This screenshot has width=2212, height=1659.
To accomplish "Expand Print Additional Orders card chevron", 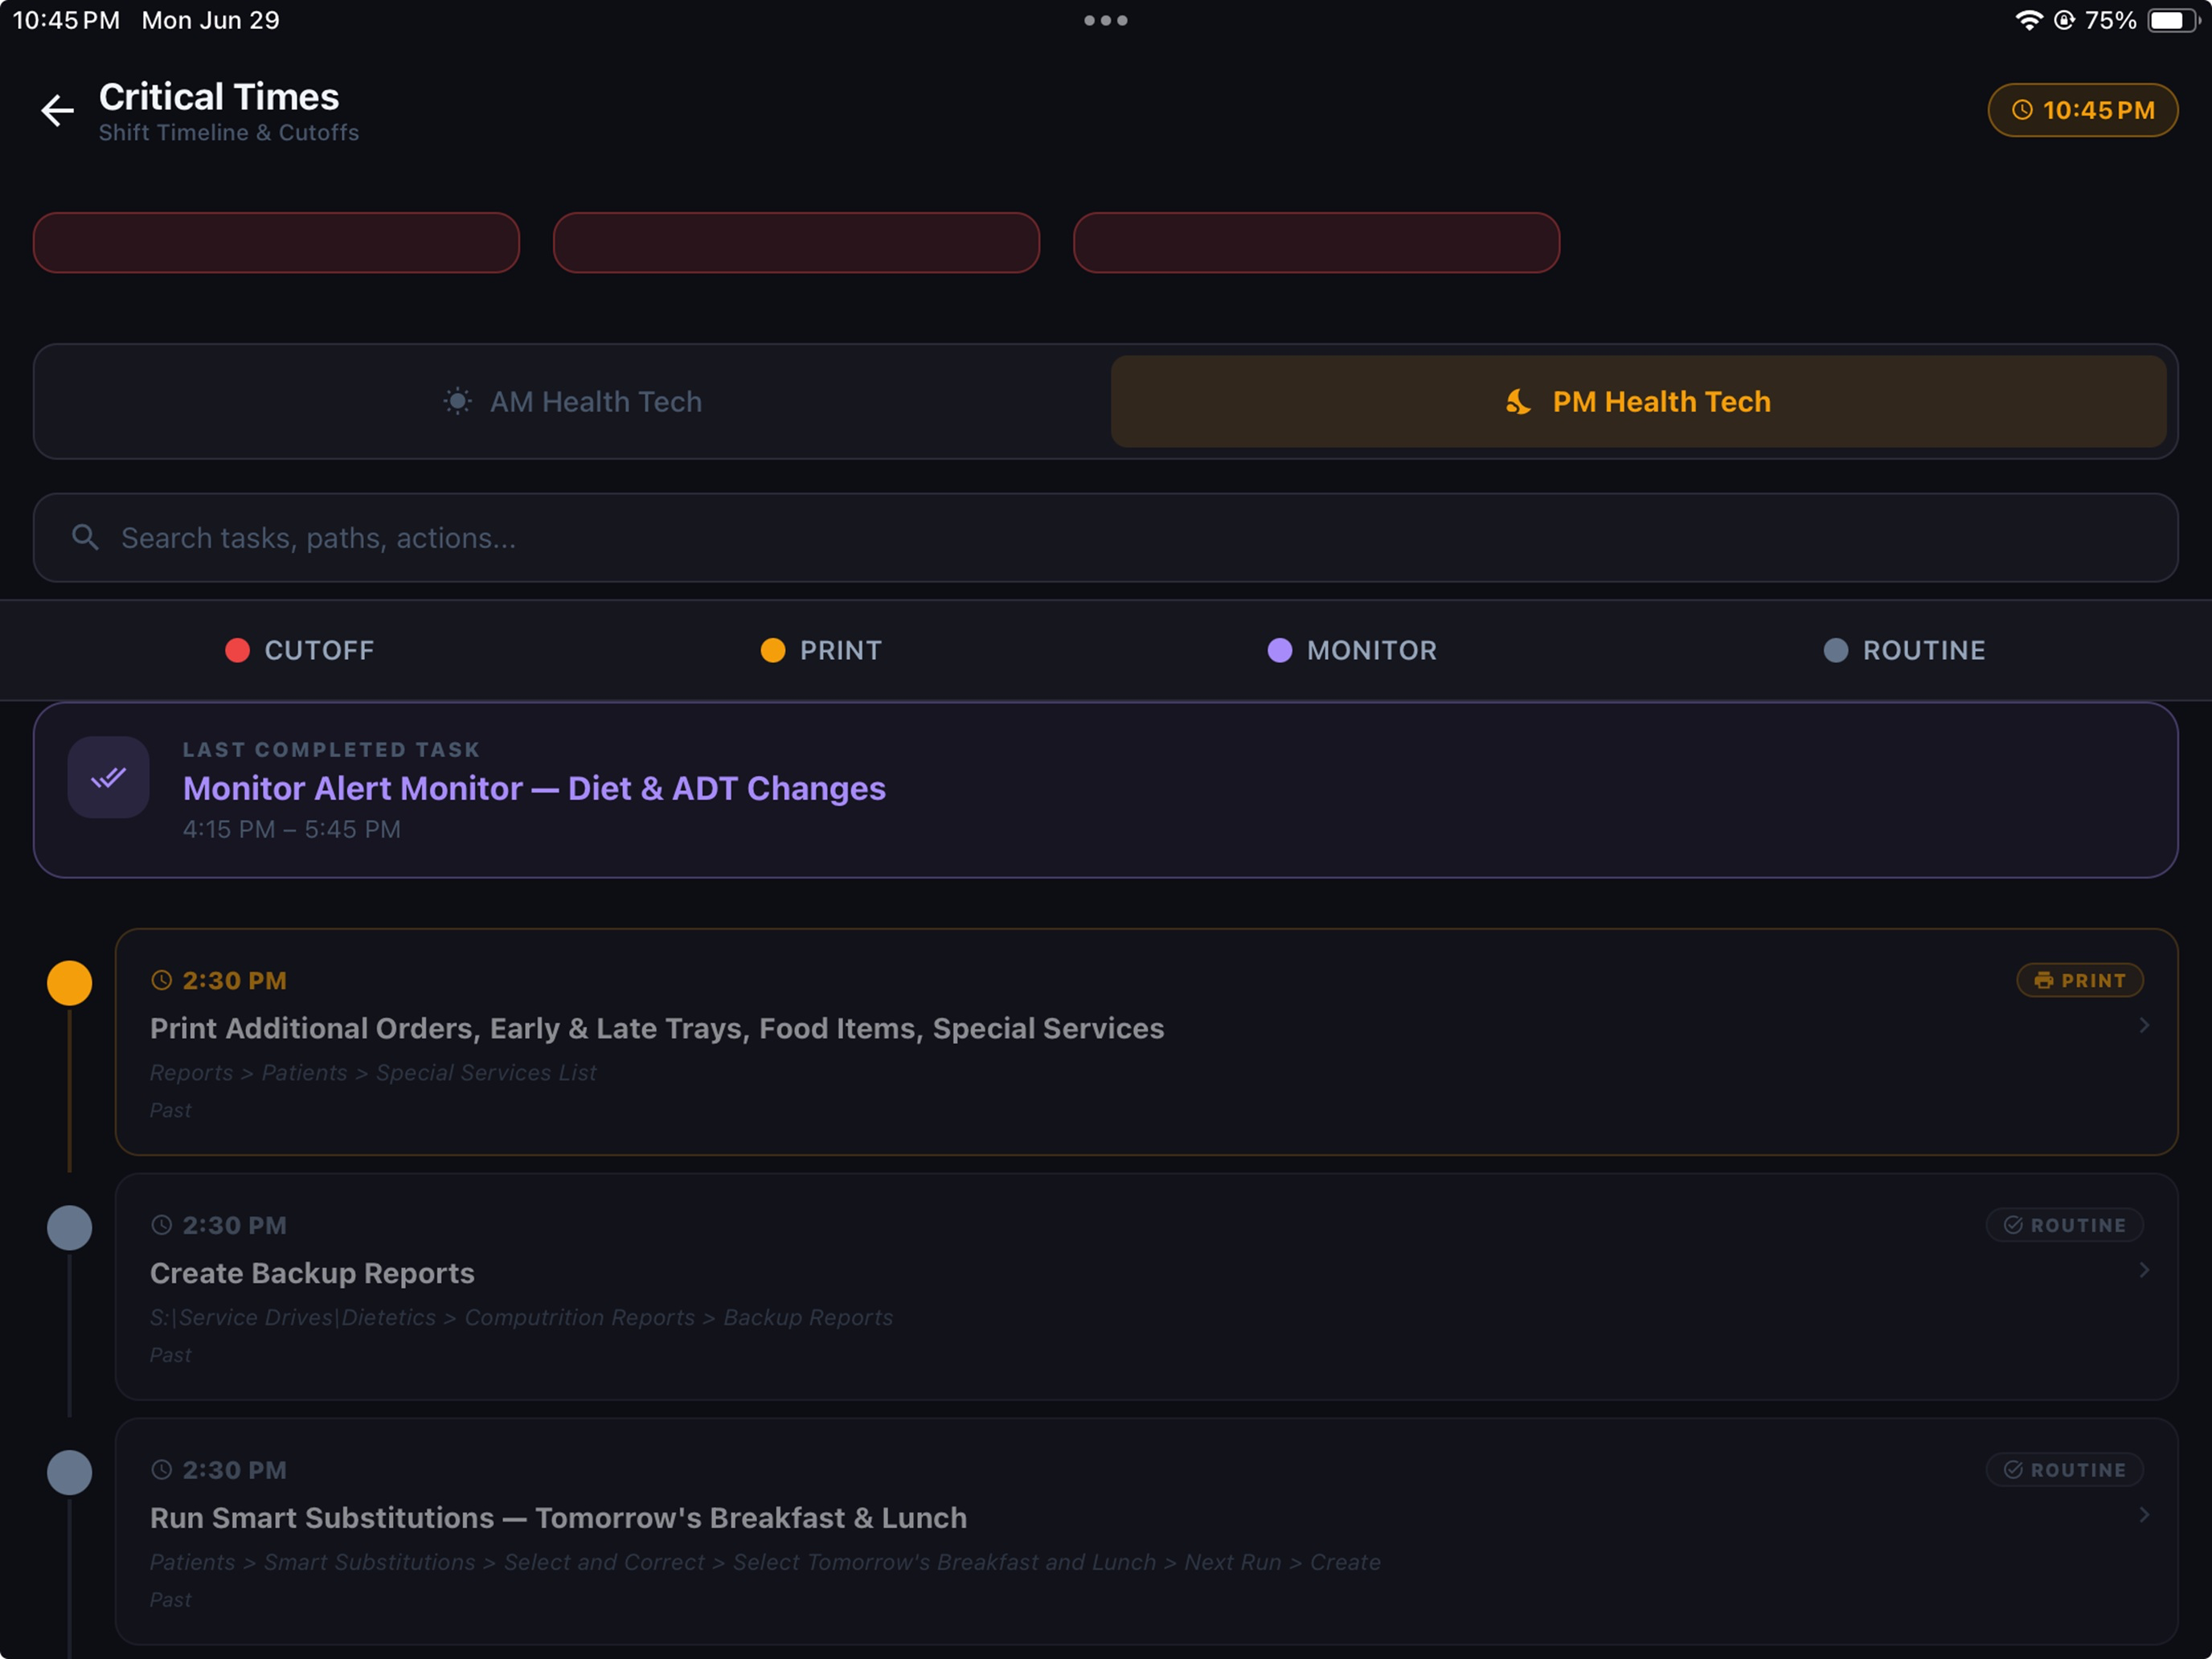I will pyautogui.click(x=2144, y=1025).
